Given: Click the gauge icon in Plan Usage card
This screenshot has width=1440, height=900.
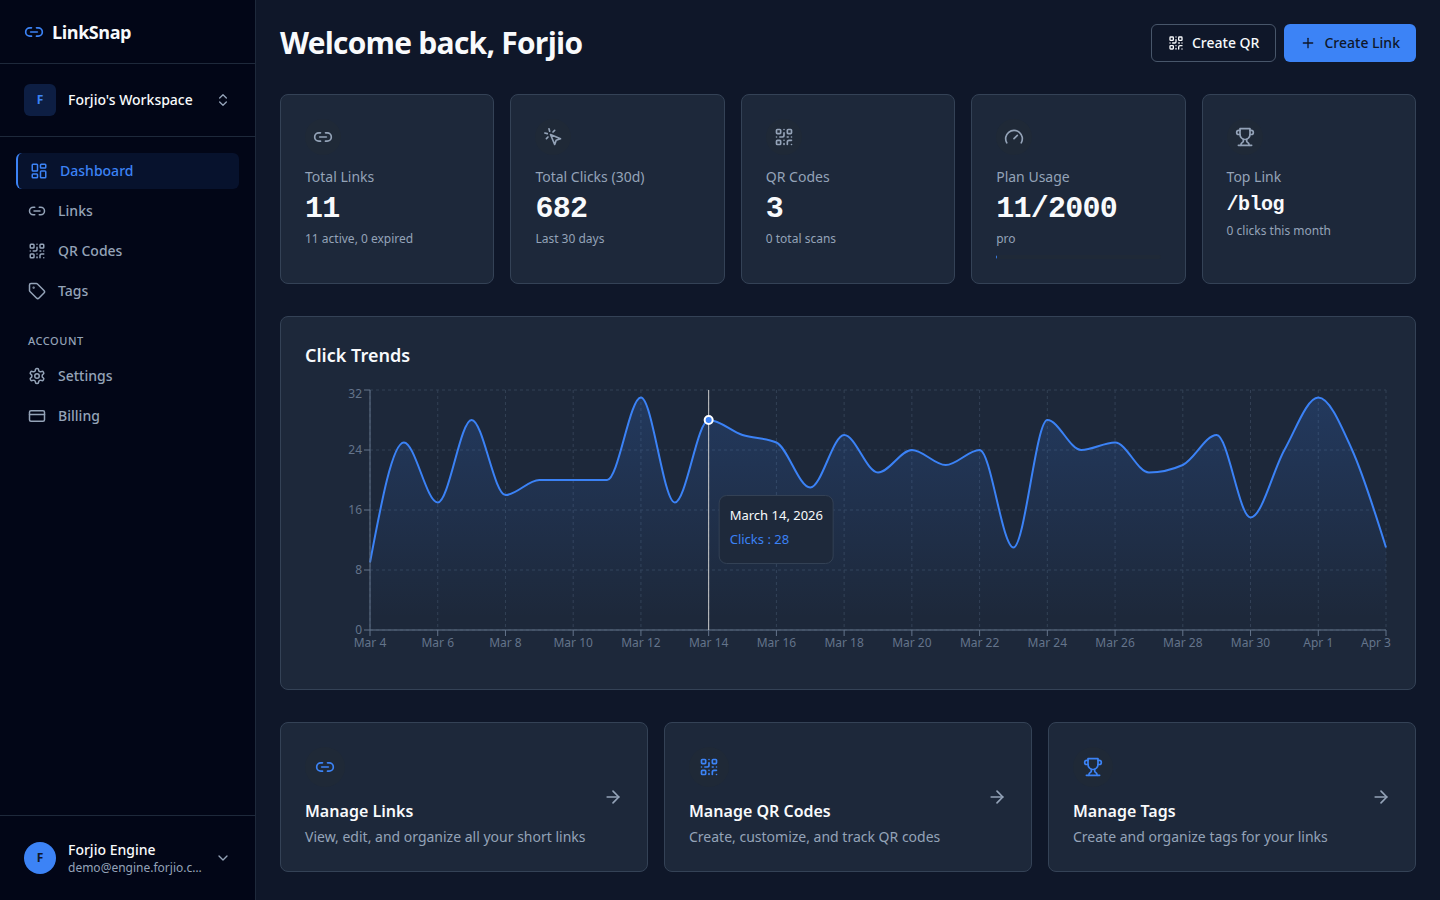Looking at the screenshot, I should pos(1014,137).
